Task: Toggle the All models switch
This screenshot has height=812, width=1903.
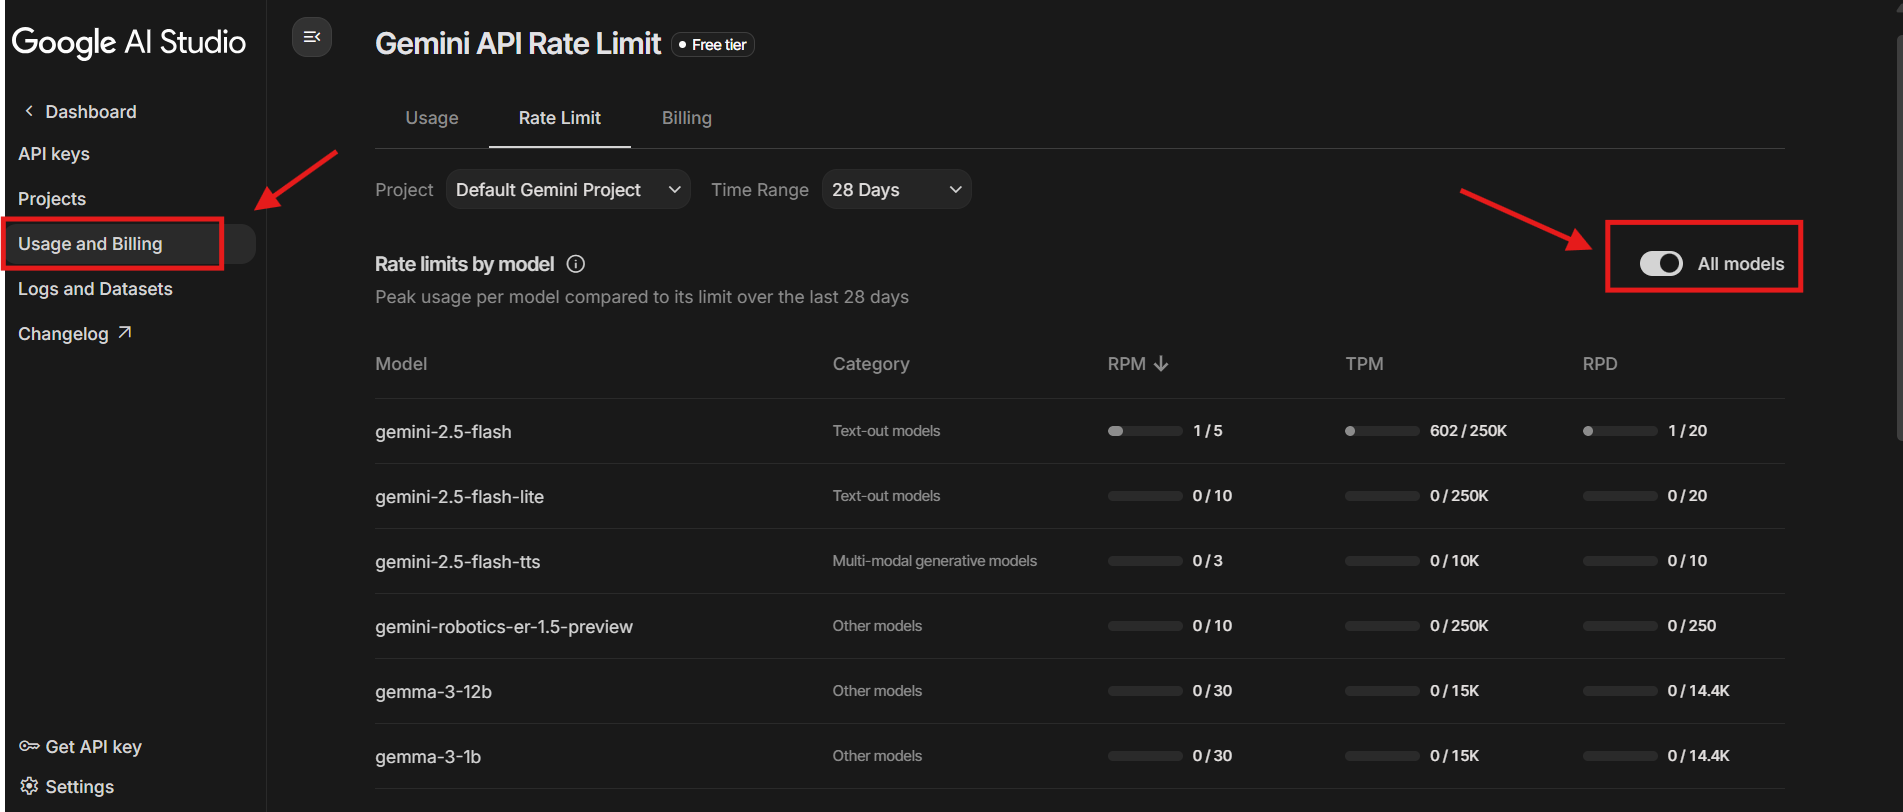Action: [x=1661, y=264]
